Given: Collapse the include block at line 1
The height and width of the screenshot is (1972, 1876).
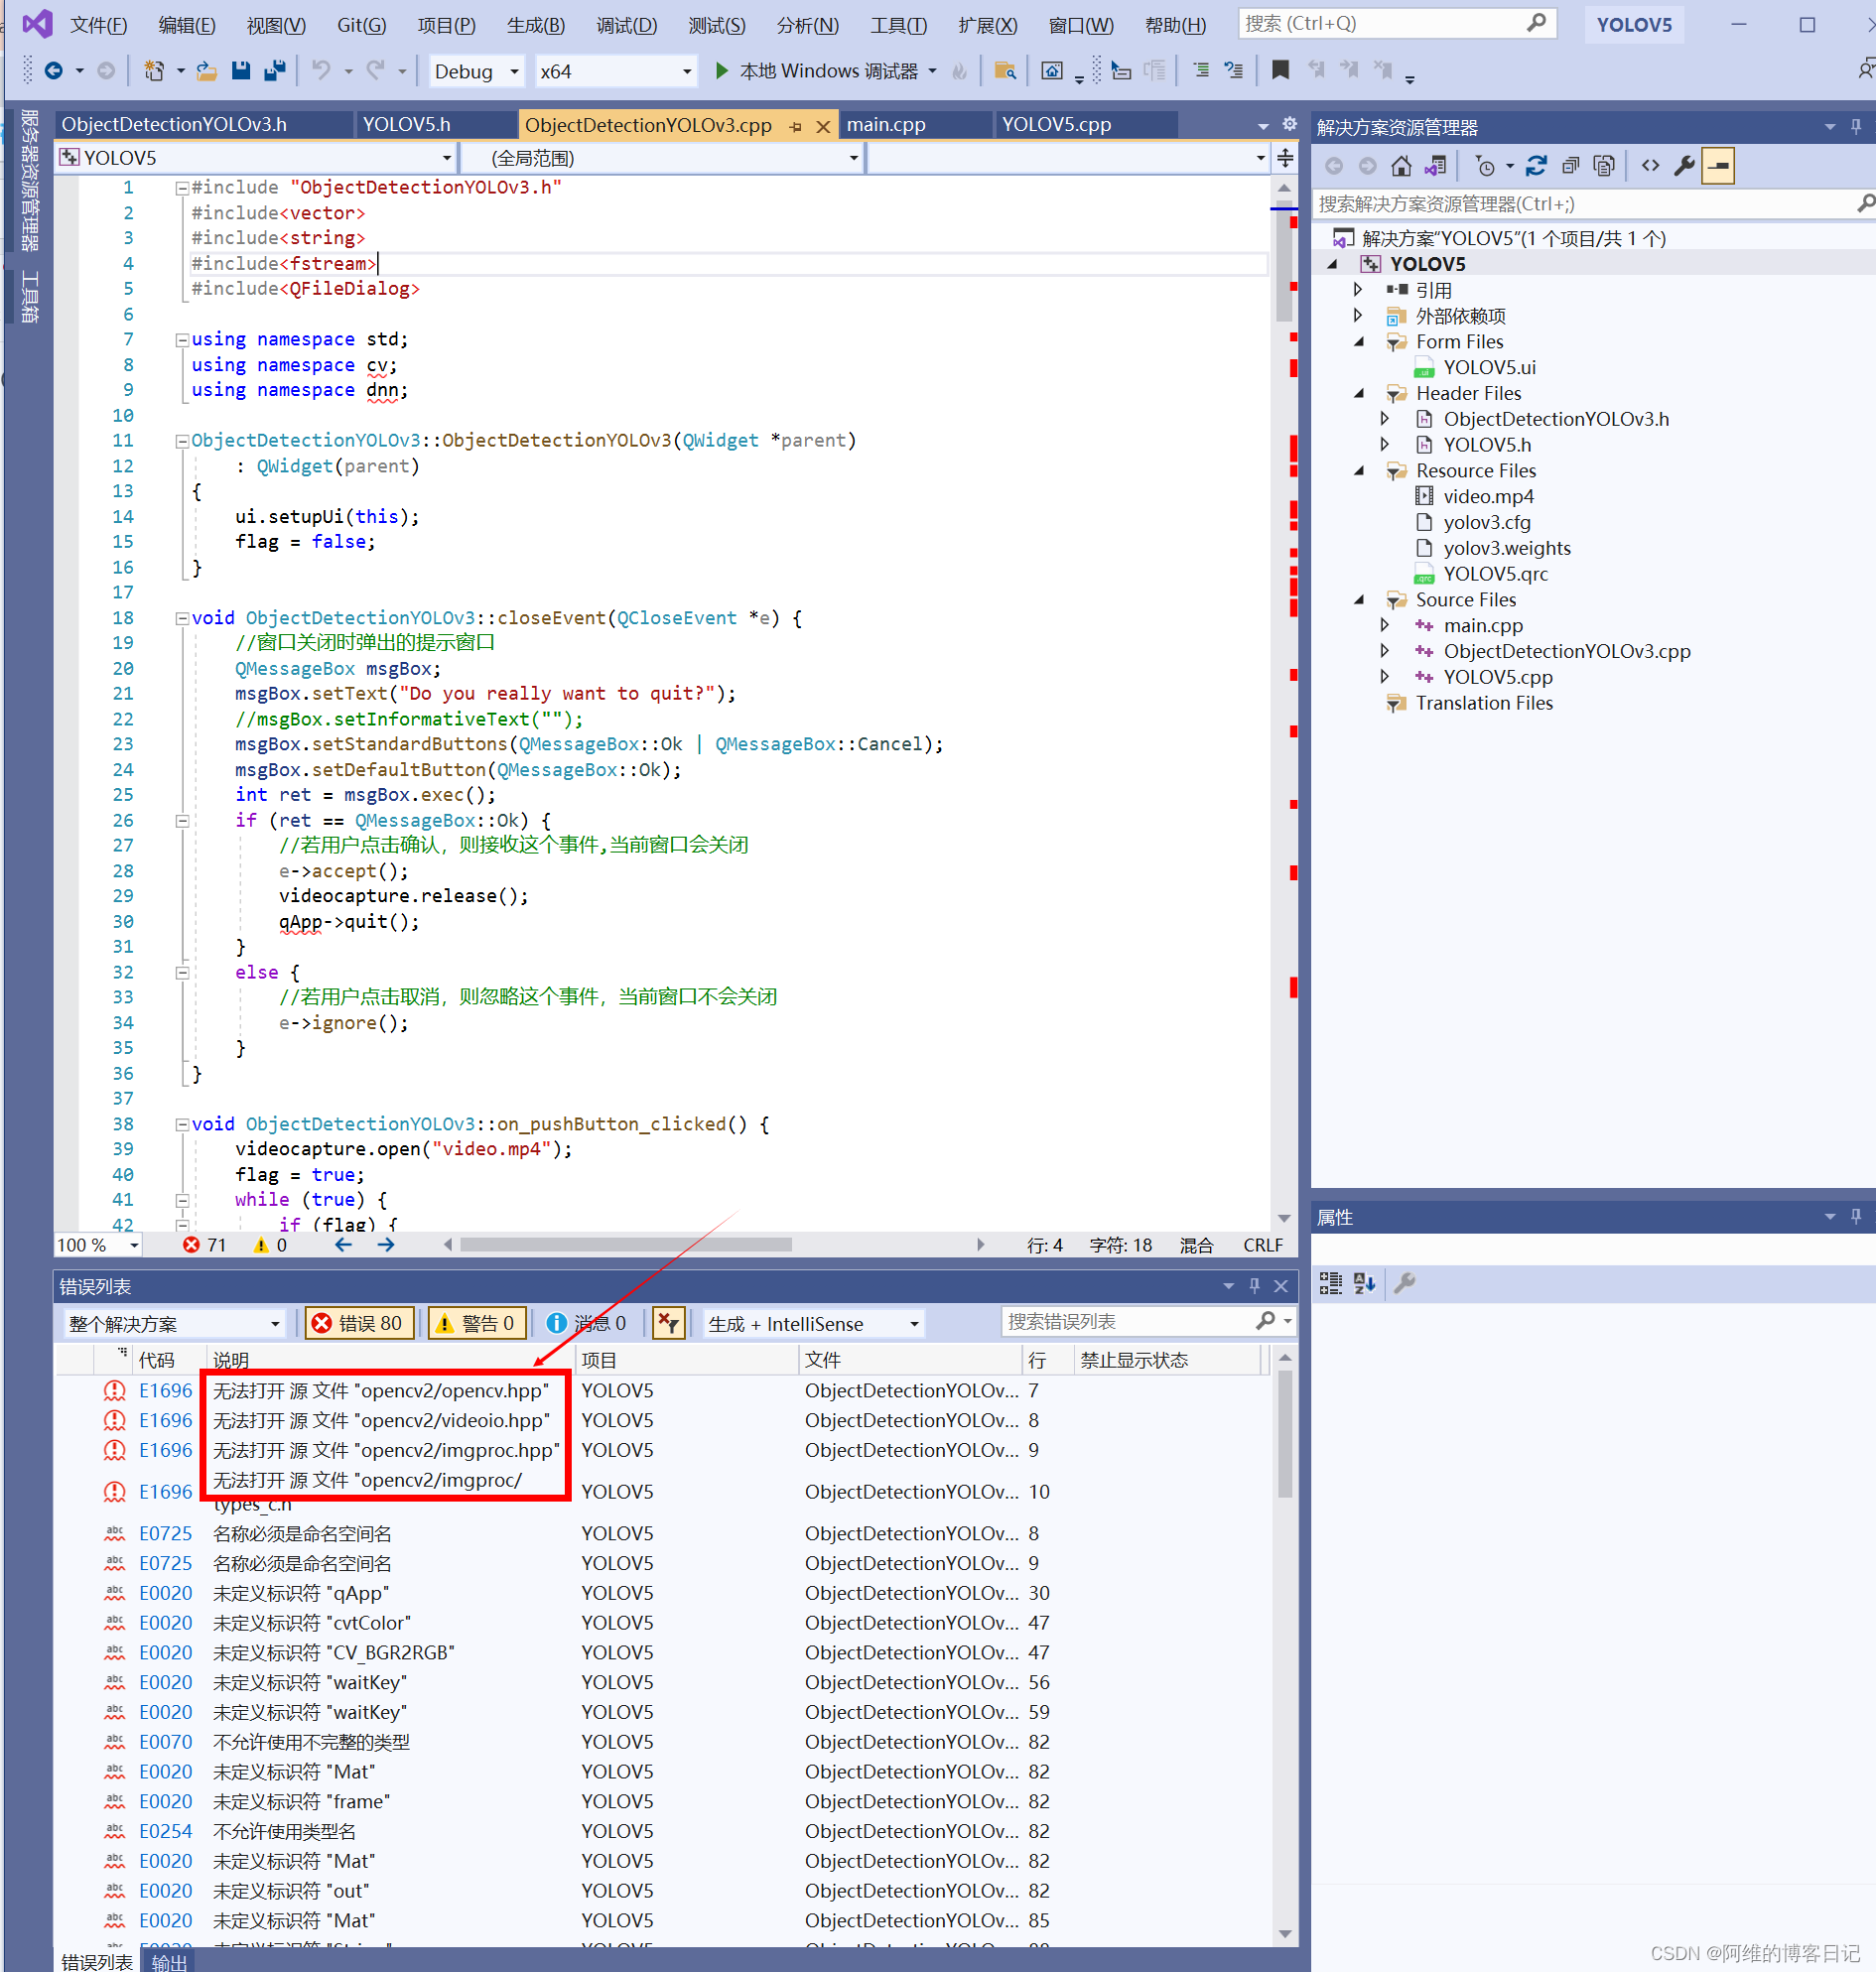Looking at the screenshot, I should 182,188.
